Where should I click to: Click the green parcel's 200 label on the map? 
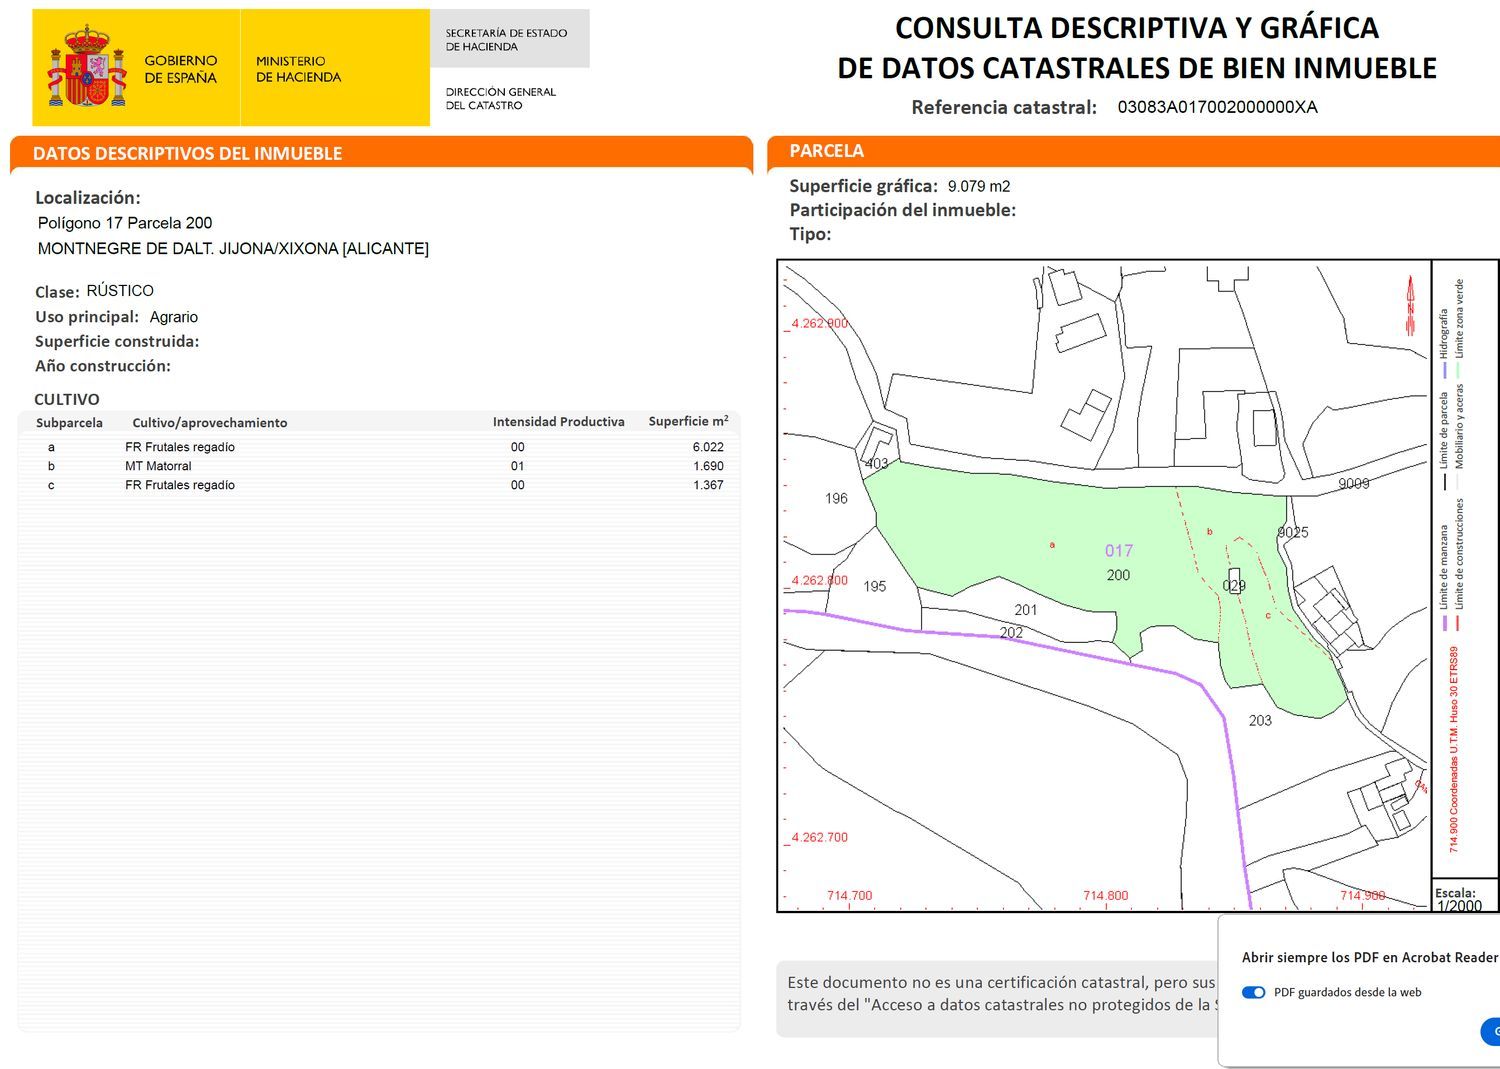click(x=1118, y=575)
